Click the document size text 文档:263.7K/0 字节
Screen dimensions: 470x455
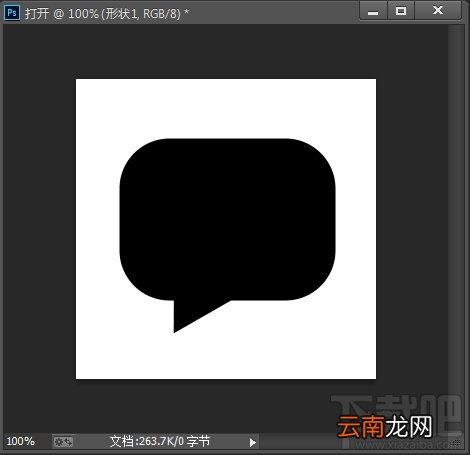(x=160, y=441)
